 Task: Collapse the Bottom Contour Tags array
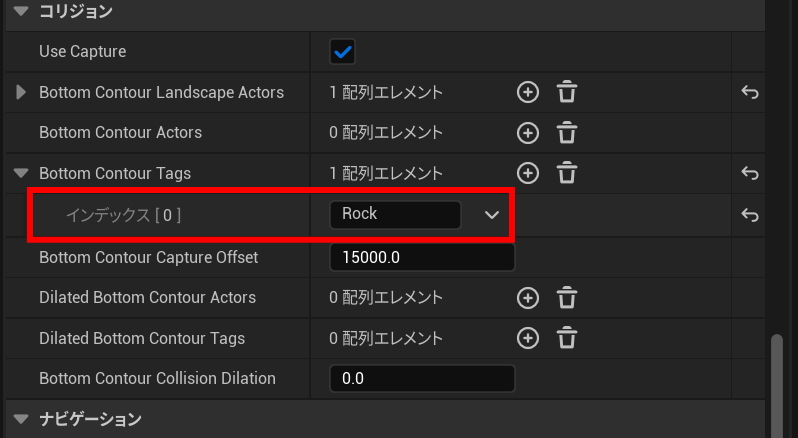point(21,173)
